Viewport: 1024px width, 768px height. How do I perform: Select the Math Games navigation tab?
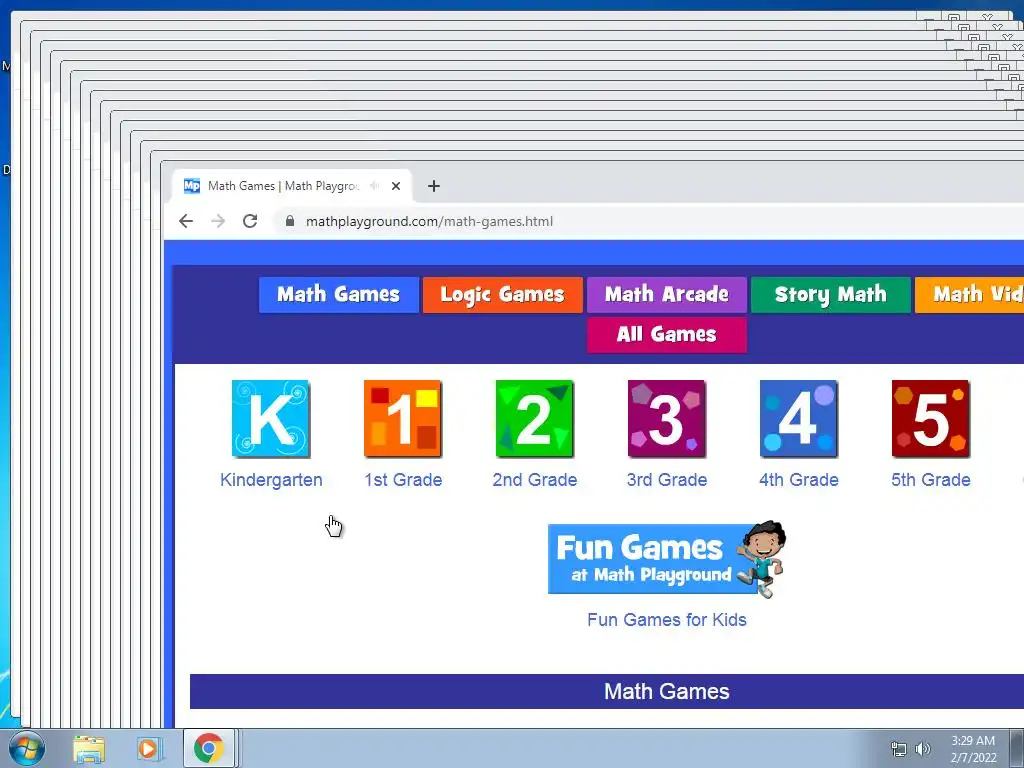pos(338,295)
